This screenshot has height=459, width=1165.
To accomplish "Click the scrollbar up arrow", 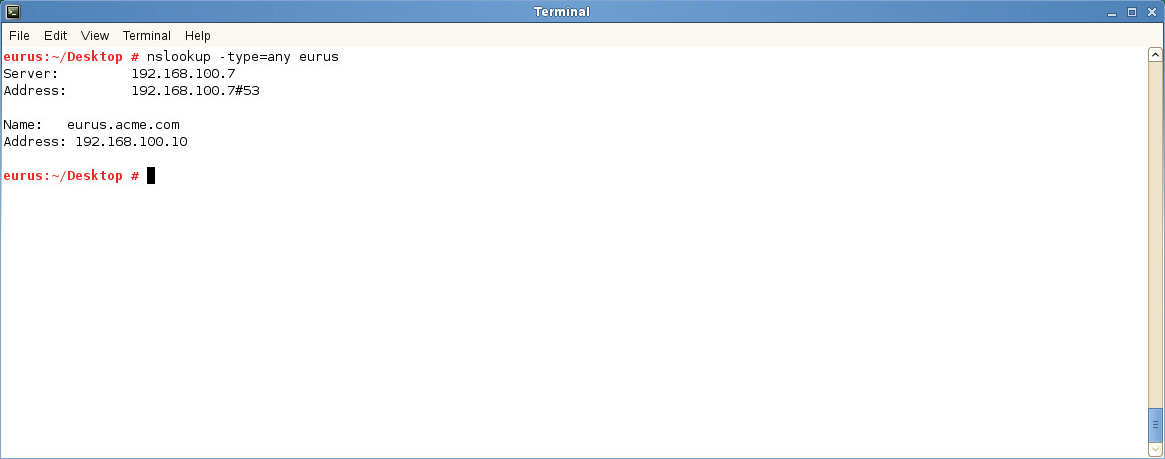I will click(1155, 54).
